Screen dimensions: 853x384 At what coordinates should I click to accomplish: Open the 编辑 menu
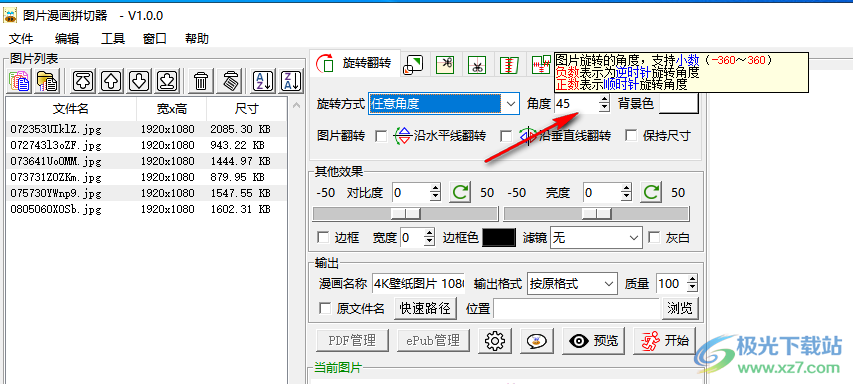[x=67, y=39]
